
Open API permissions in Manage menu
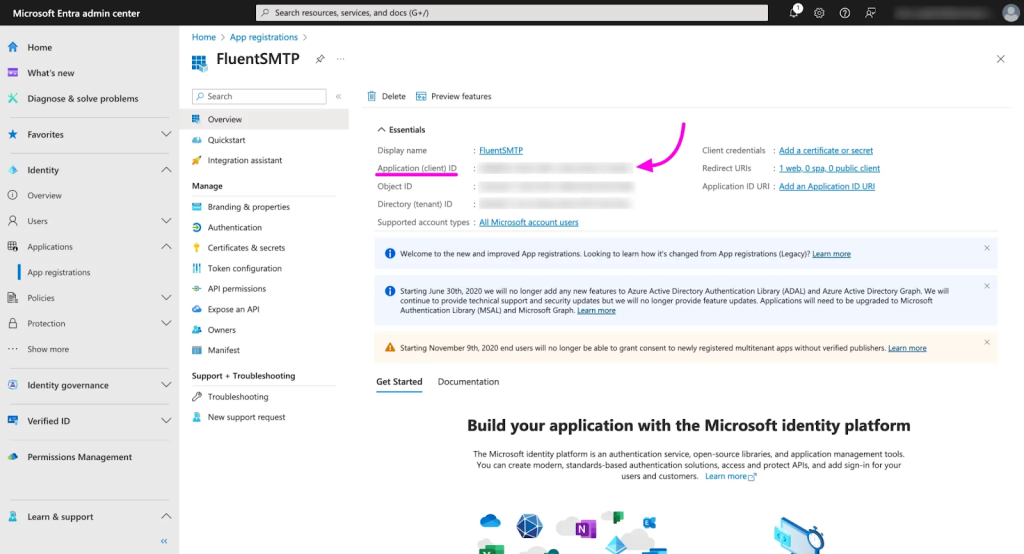[x=237, y=289]
